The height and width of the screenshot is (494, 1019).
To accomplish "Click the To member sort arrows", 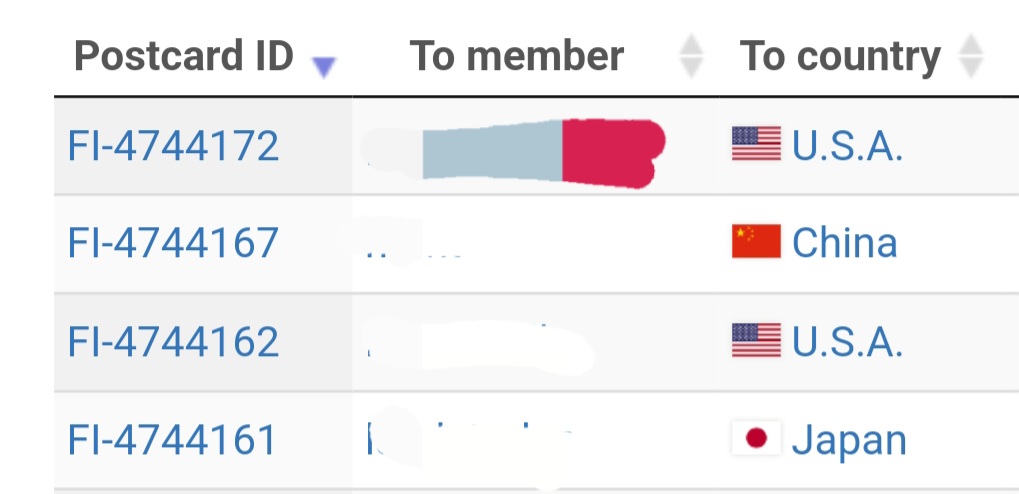I will point(691,57).
